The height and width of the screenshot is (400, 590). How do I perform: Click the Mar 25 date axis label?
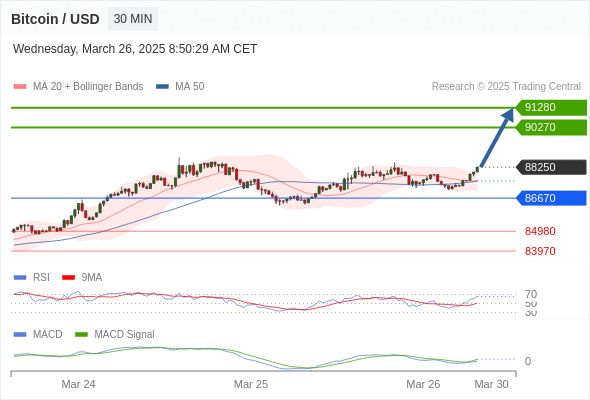pos(251,384)
